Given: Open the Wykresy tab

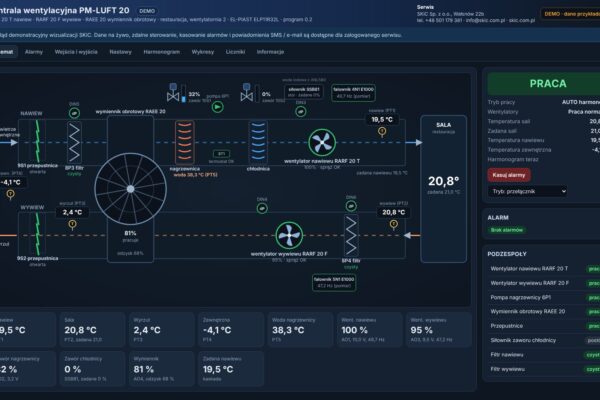Looking at the screenshot, I should point(203,52).
